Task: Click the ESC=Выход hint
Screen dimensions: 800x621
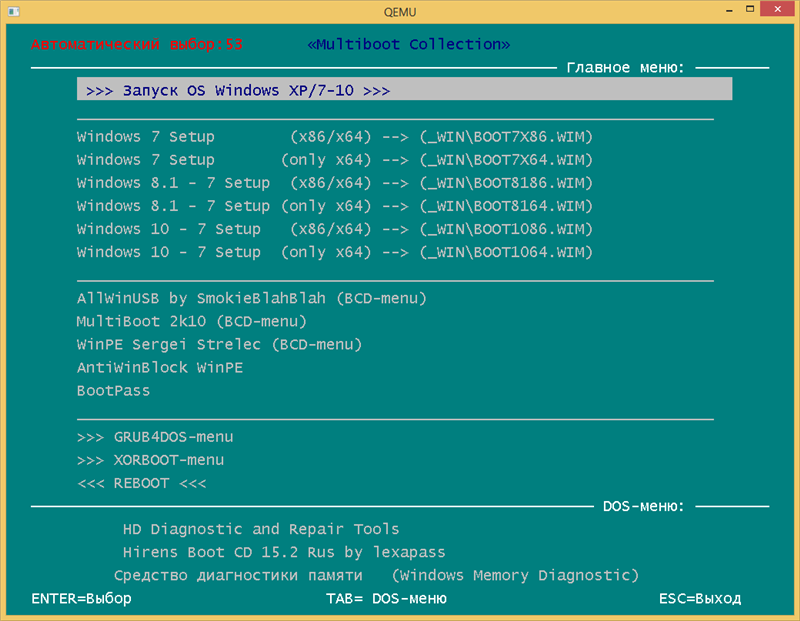Action: (x=699, y=599)
